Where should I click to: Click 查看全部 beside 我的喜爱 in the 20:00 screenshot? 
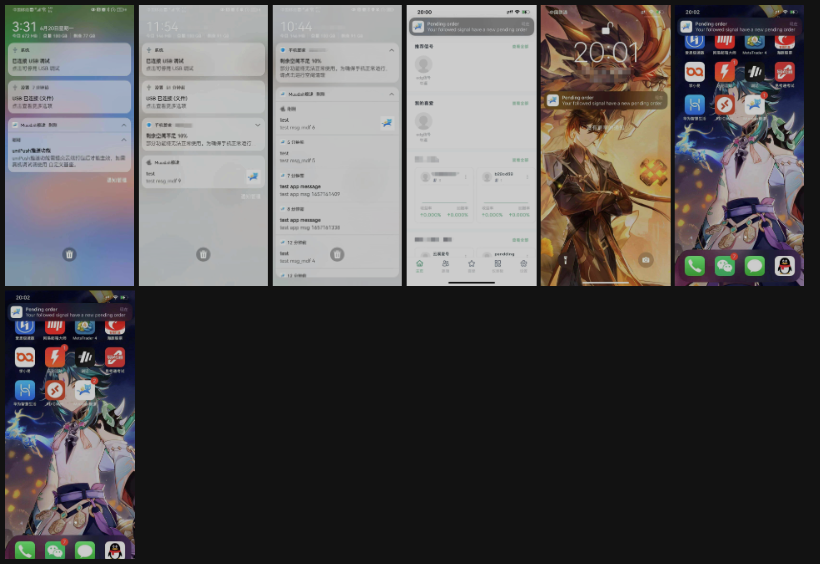point(520,103)
